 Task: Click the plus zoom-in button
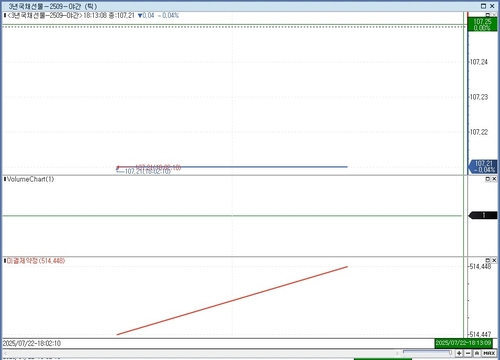coord(459,353)
